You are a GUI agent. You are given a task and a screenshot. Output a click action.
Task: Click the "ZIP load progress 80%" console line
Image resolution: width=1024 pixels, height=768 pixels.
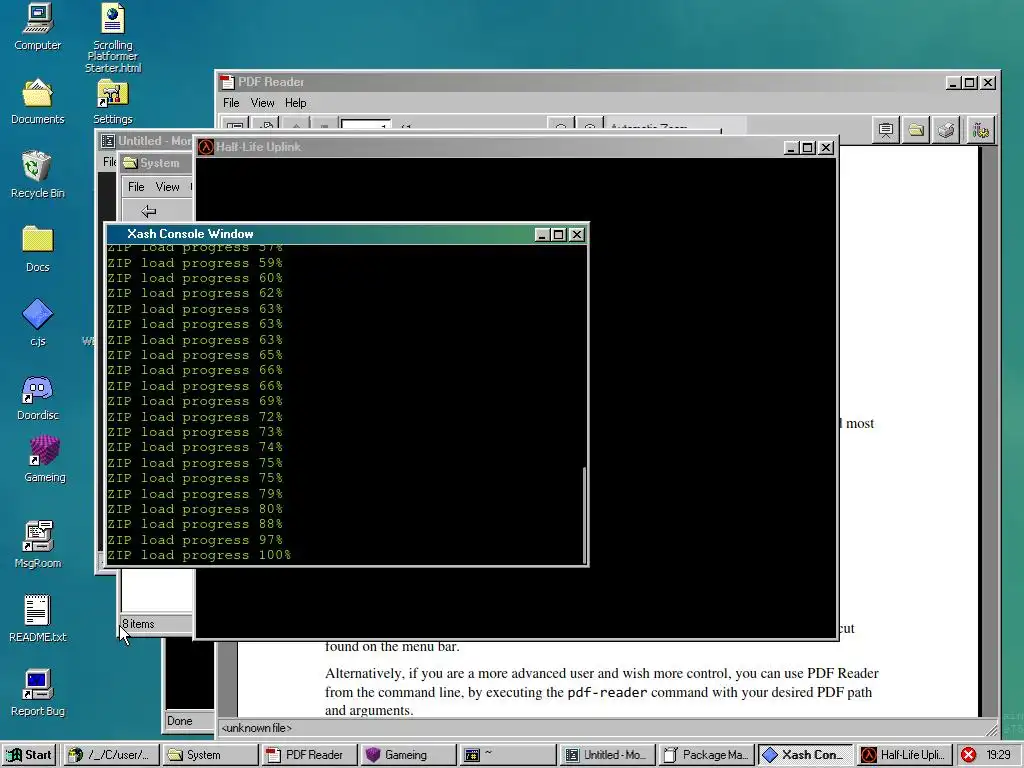pos(195,509)
